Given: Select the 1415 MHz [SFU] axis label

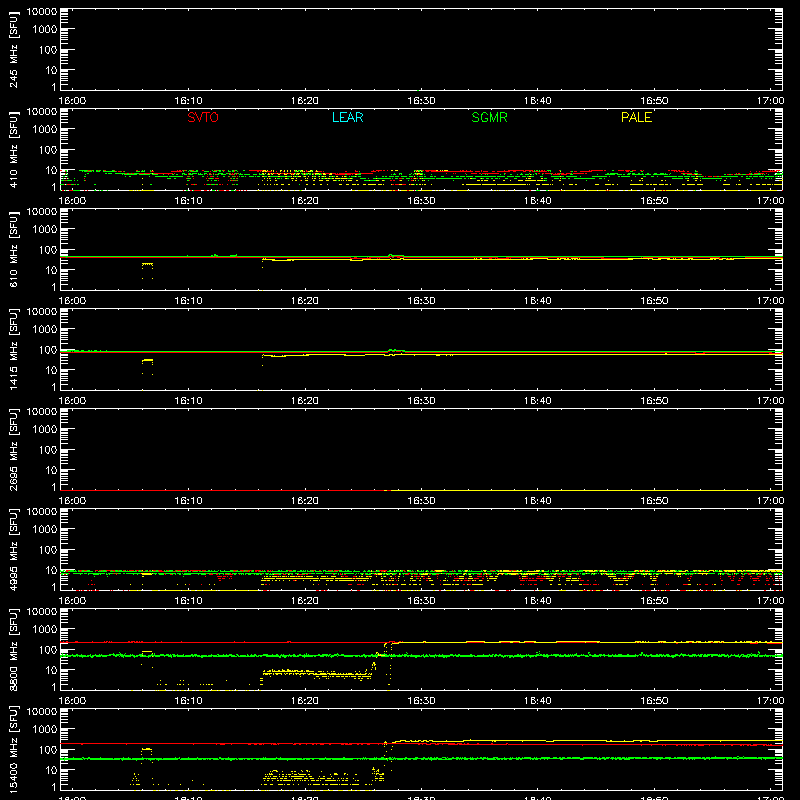Looking at the screenshot, I should point(13,349).
